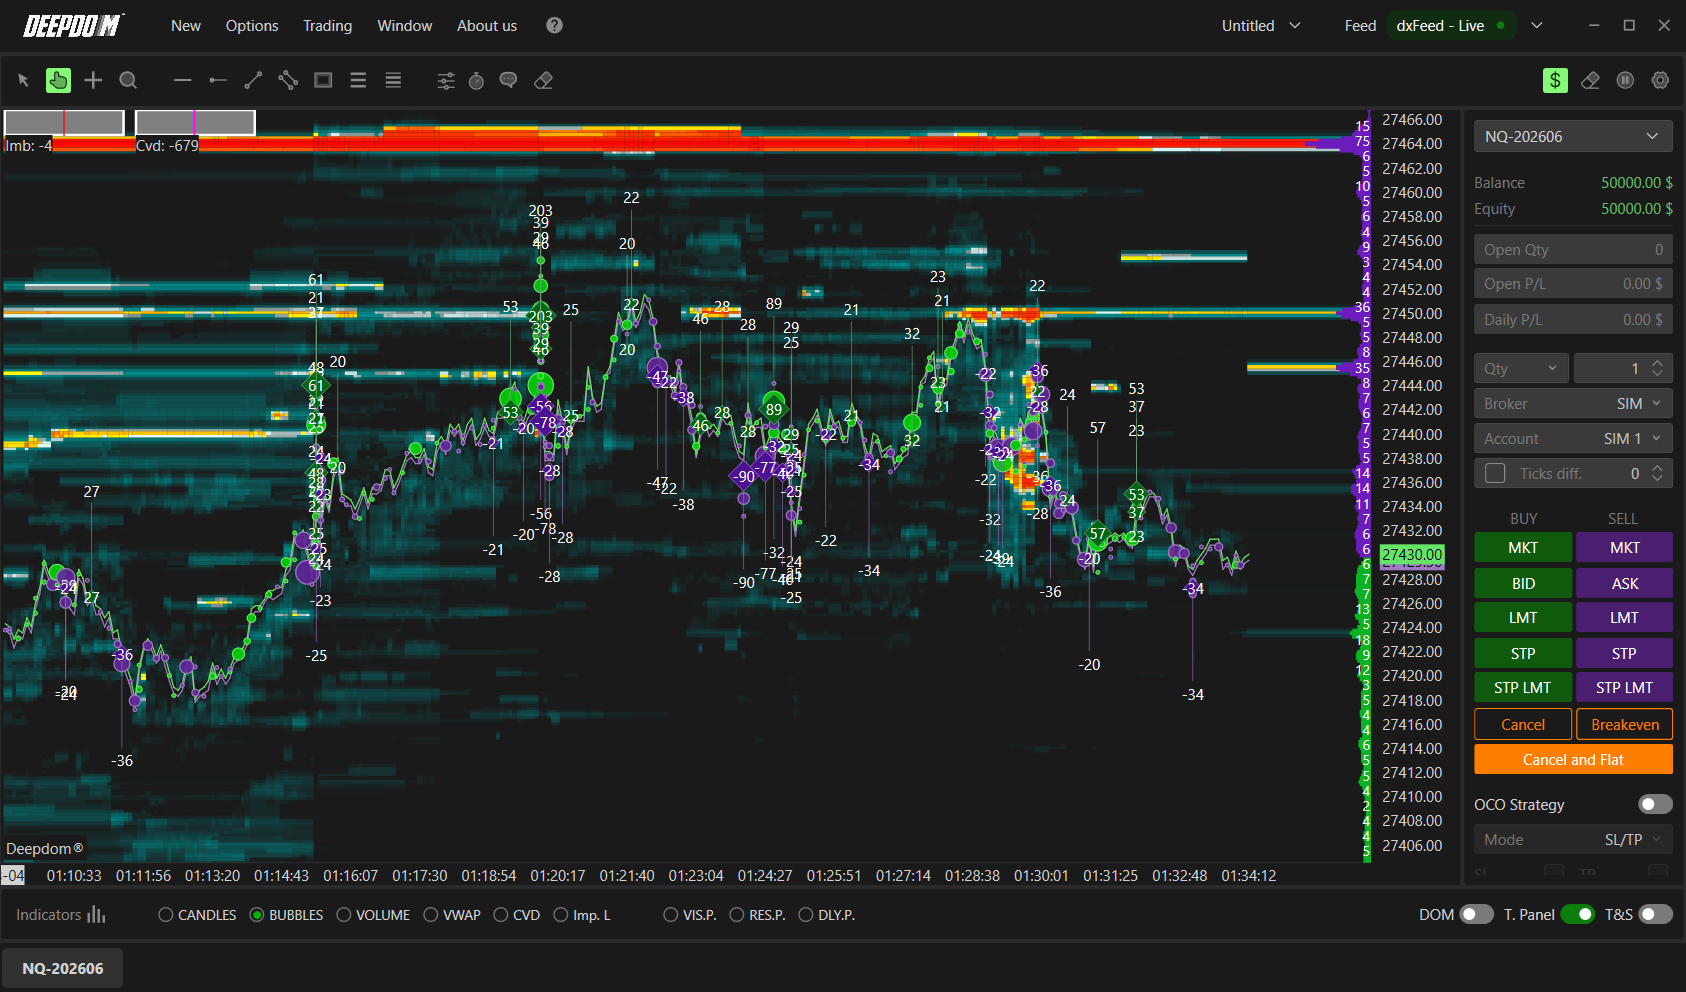Open the Trading menu
This screenshot has width=1686, height=992.
328,26
